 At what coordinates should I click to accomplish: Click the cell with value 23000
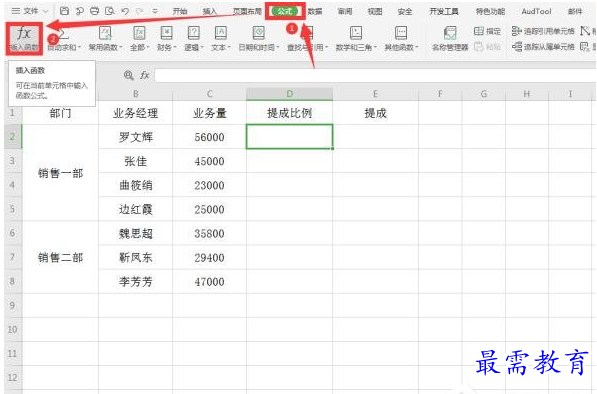tap(209, 185)
